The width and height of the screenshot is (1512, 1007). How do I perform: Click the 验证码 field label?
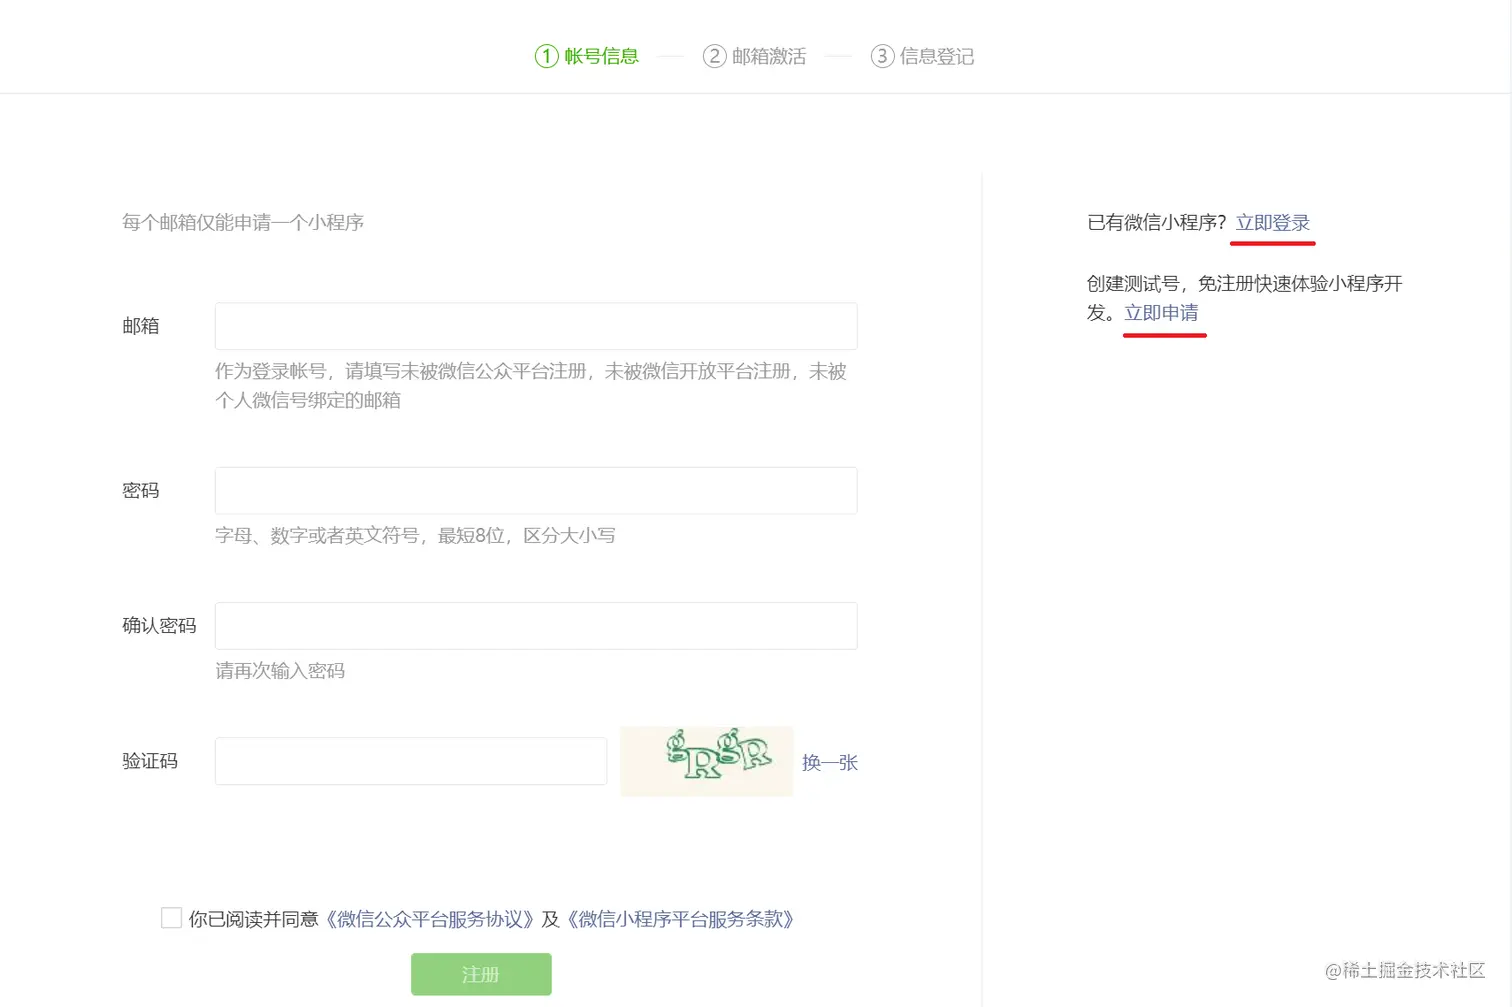[x=150, y=761]
